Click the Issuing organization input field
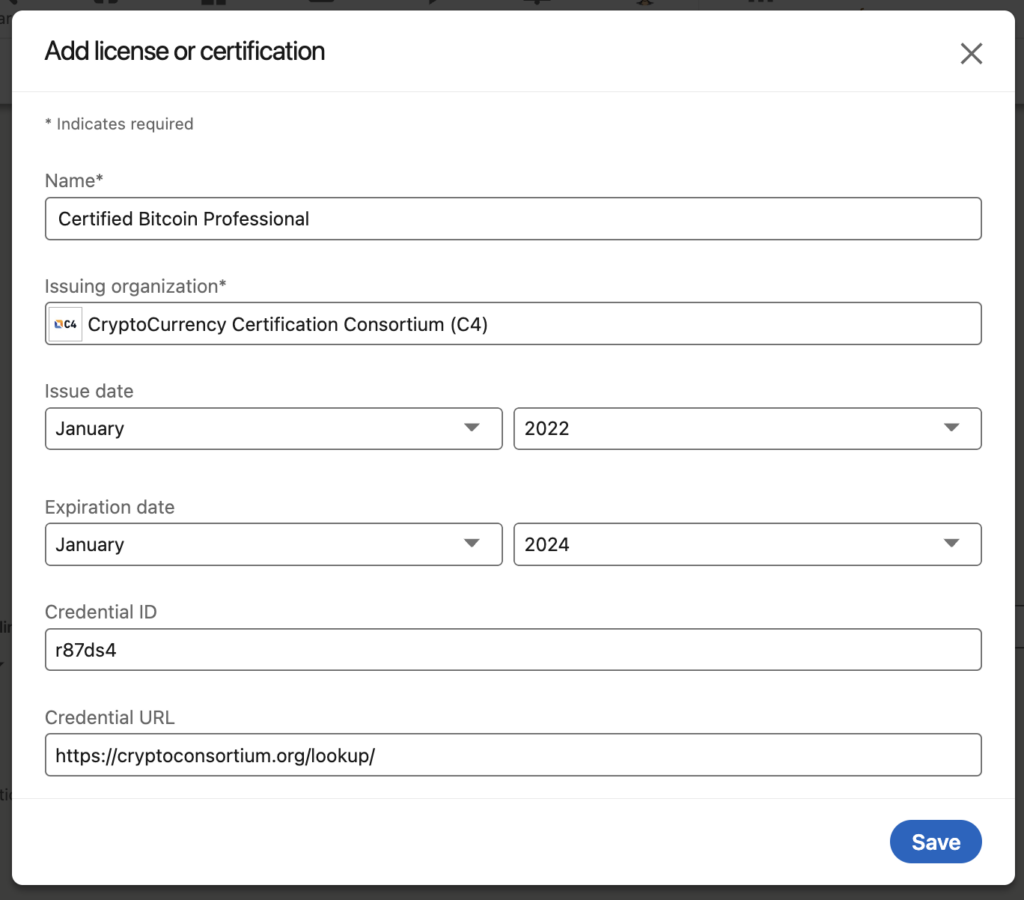The width and height of the screenshot is (1024, 900). (513, 324)
